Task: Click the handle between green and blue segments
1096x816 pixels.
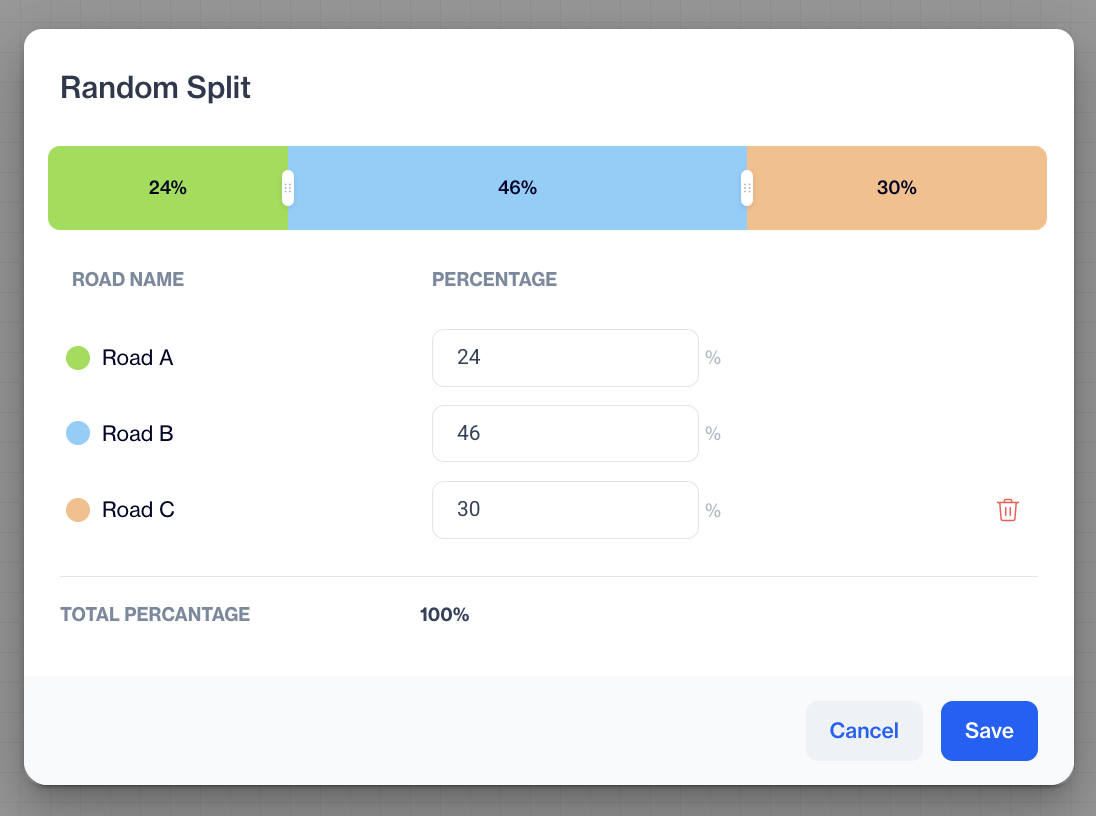Action: click(x=288, y=188)
